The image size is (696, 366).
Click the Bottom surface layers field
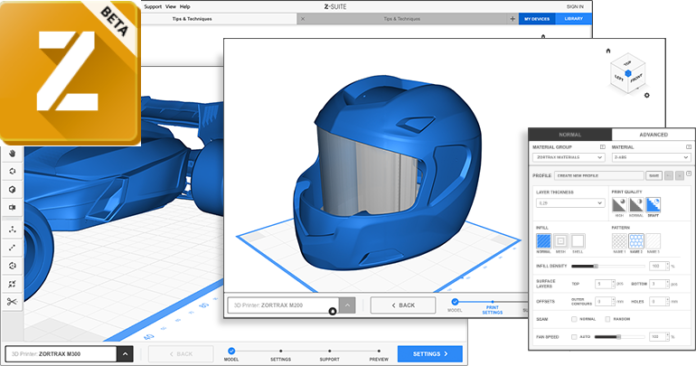tap(659, 284)
